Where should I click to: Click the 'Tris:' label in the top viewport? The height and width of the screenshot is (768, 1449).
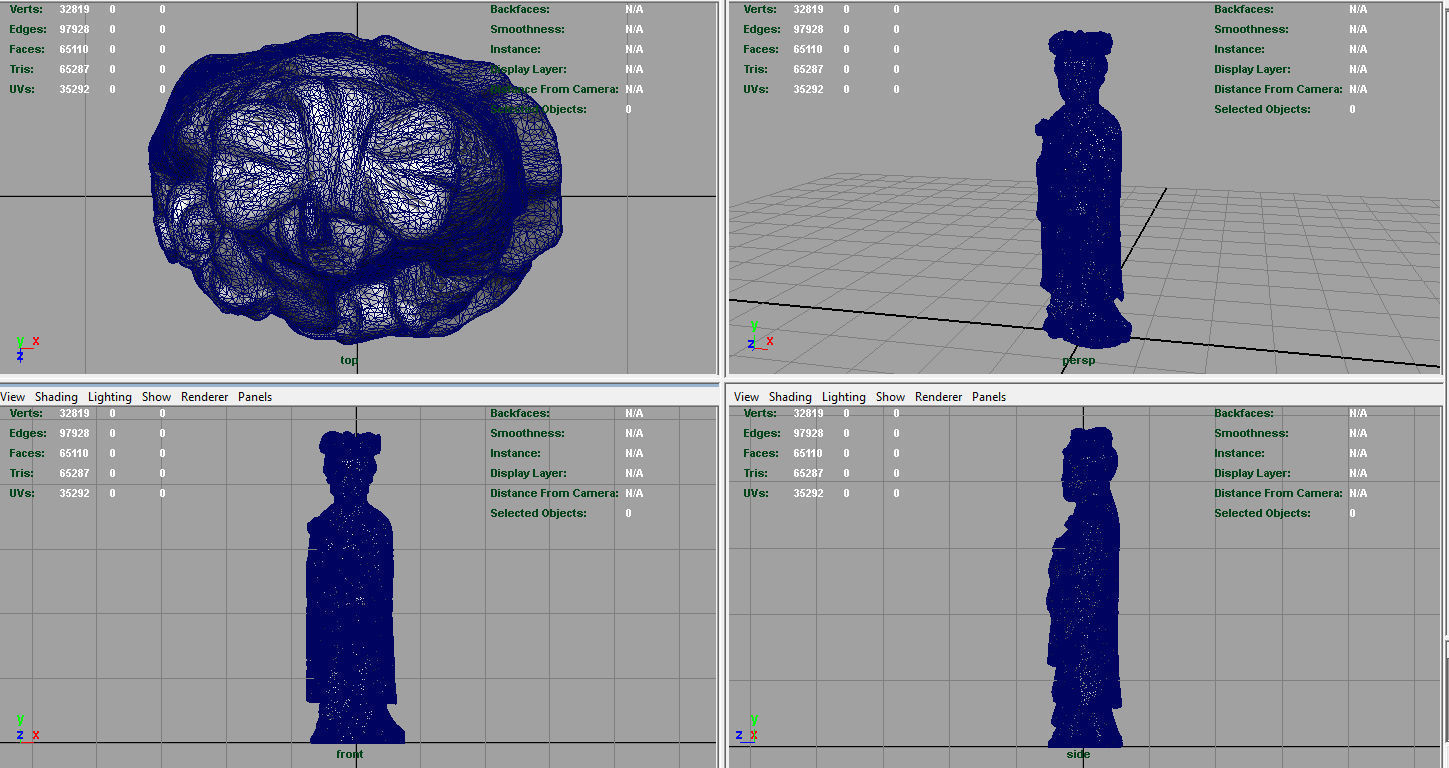point(22,69)
